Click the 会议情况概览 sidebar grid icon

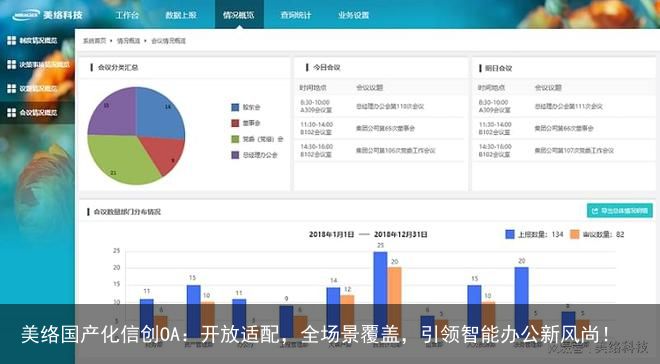tap(12, 112)
